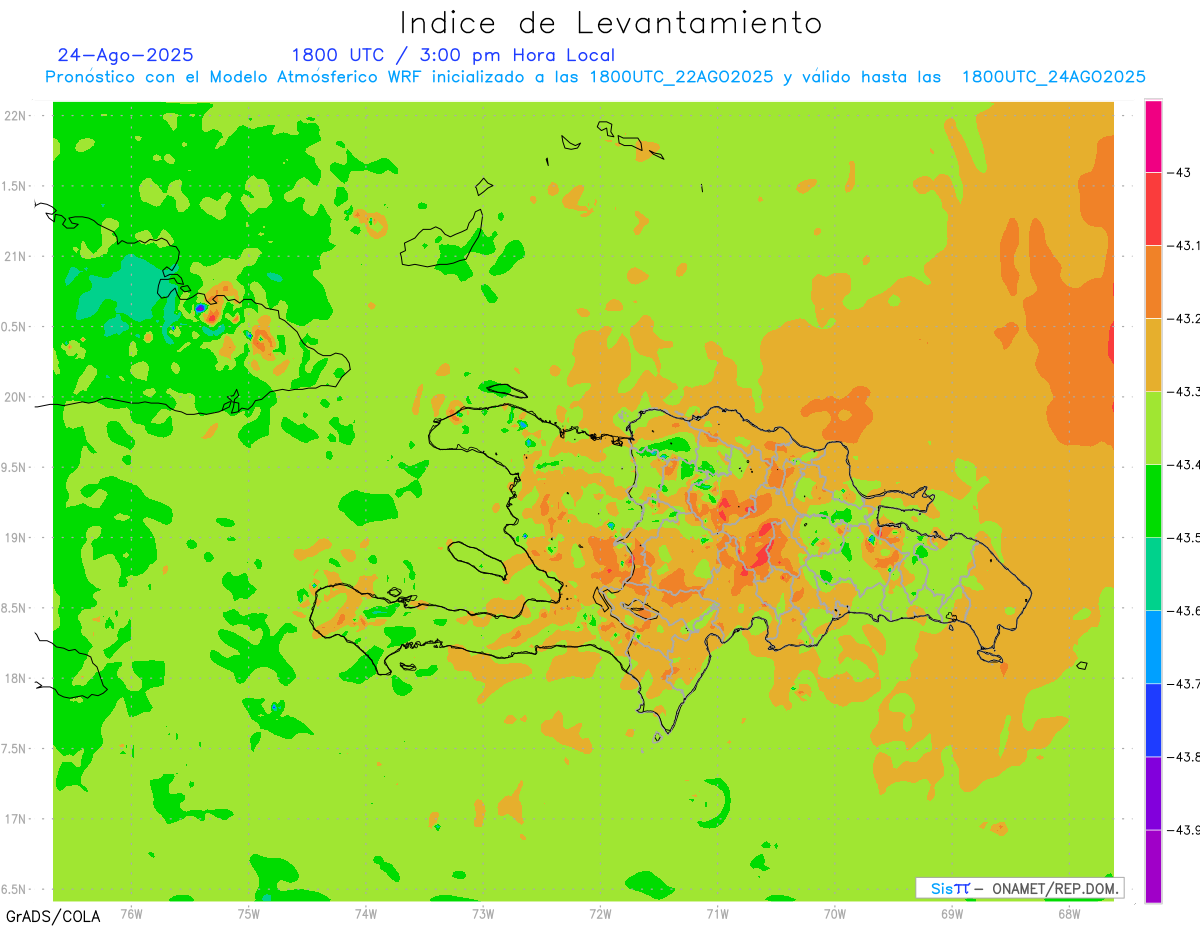
Task: Click the 'GrADS/COLA' credit label
Action: (53, 916)
